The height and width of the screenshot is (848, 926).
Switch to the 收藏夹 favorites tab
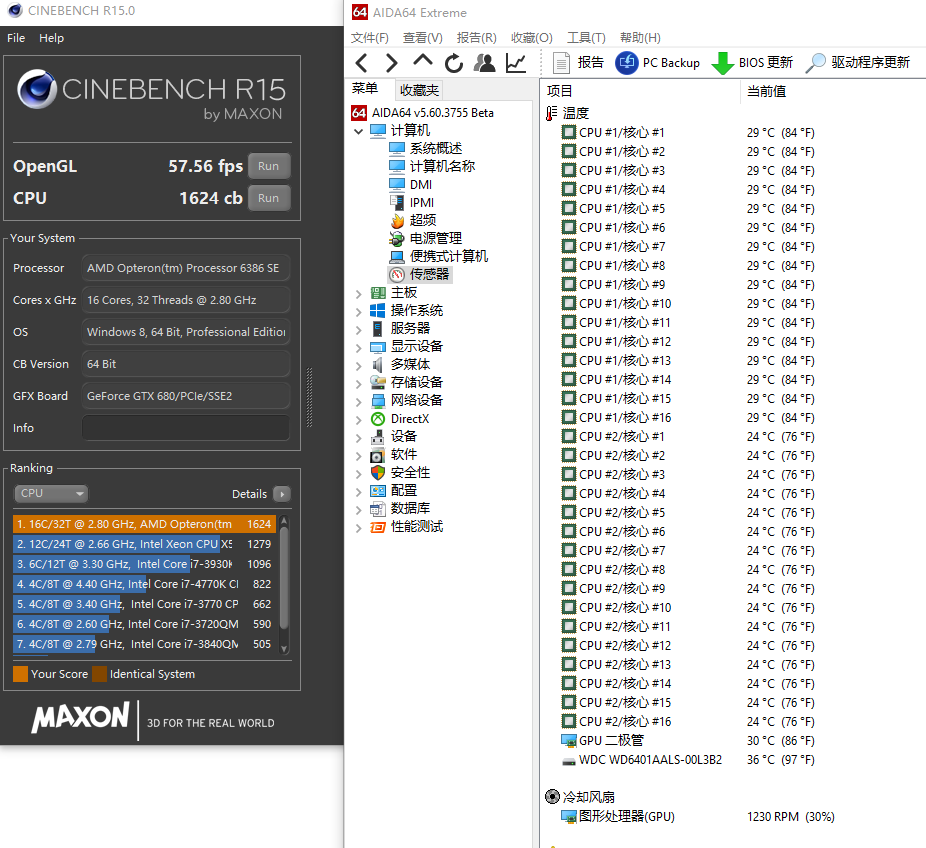[x=419, y=90]
